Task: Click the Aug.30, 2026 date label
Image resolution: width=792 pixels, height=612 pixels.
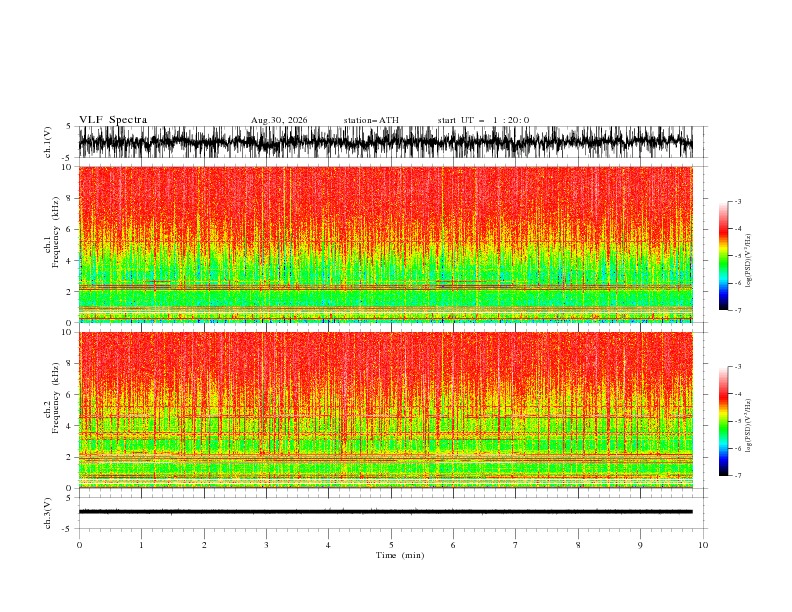Action: [279, 120]
